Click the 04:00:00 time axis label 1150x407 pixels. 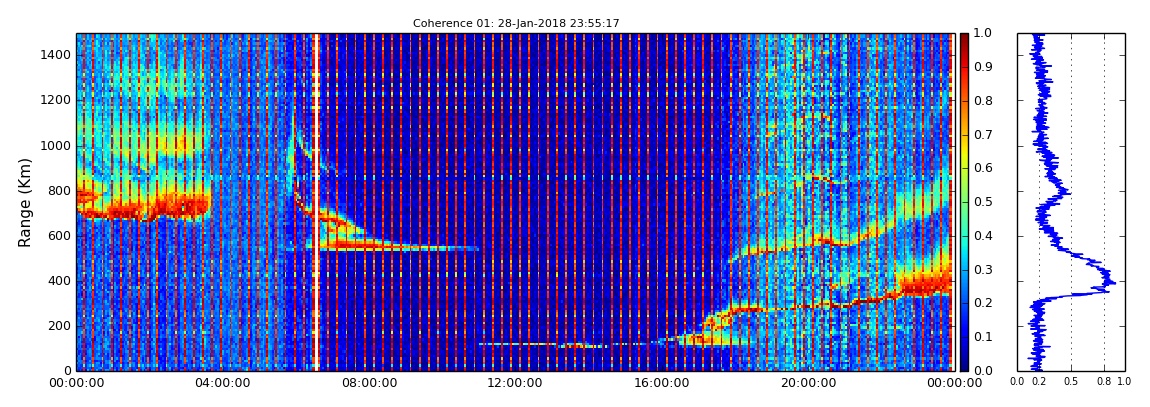pyautogui.click(x=221, y=382)
